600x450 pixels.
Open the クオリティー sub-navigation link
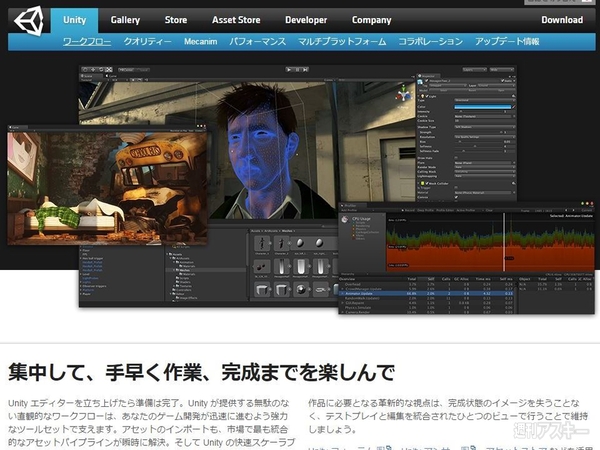147,41
